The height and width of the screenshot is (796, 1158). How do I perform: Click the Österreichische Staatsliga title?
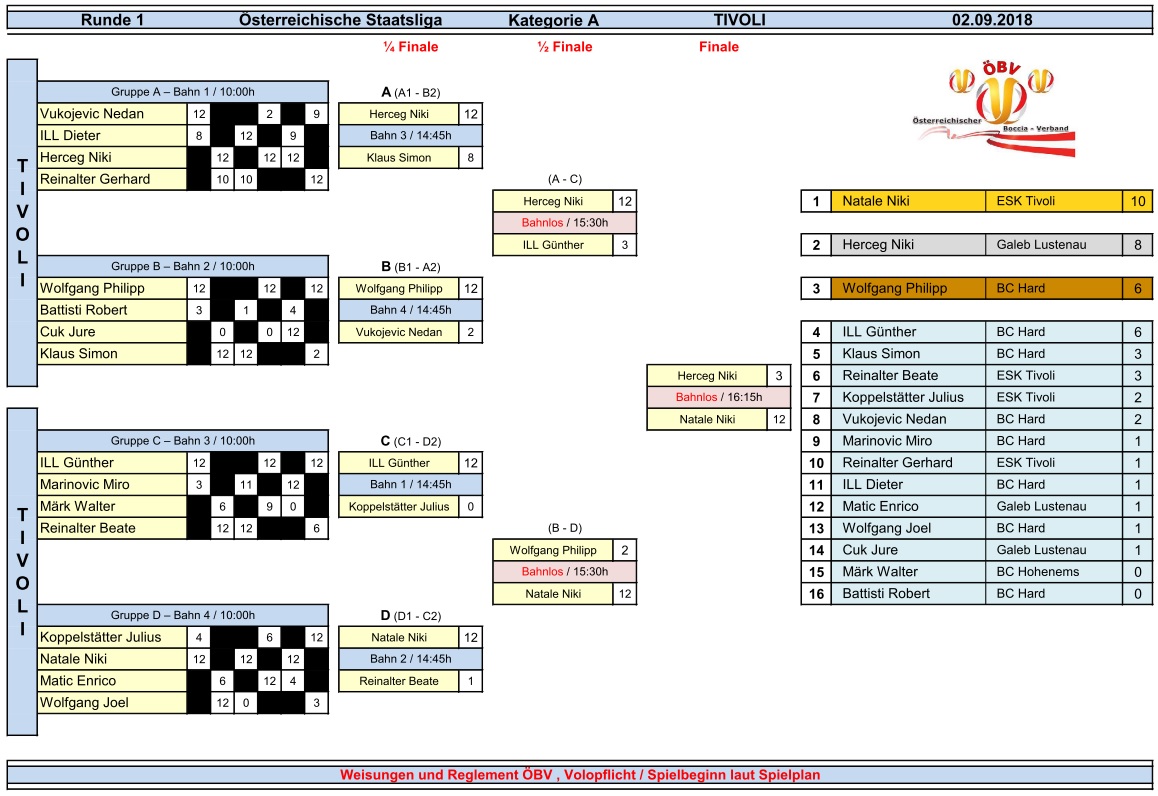pos(340,20)
